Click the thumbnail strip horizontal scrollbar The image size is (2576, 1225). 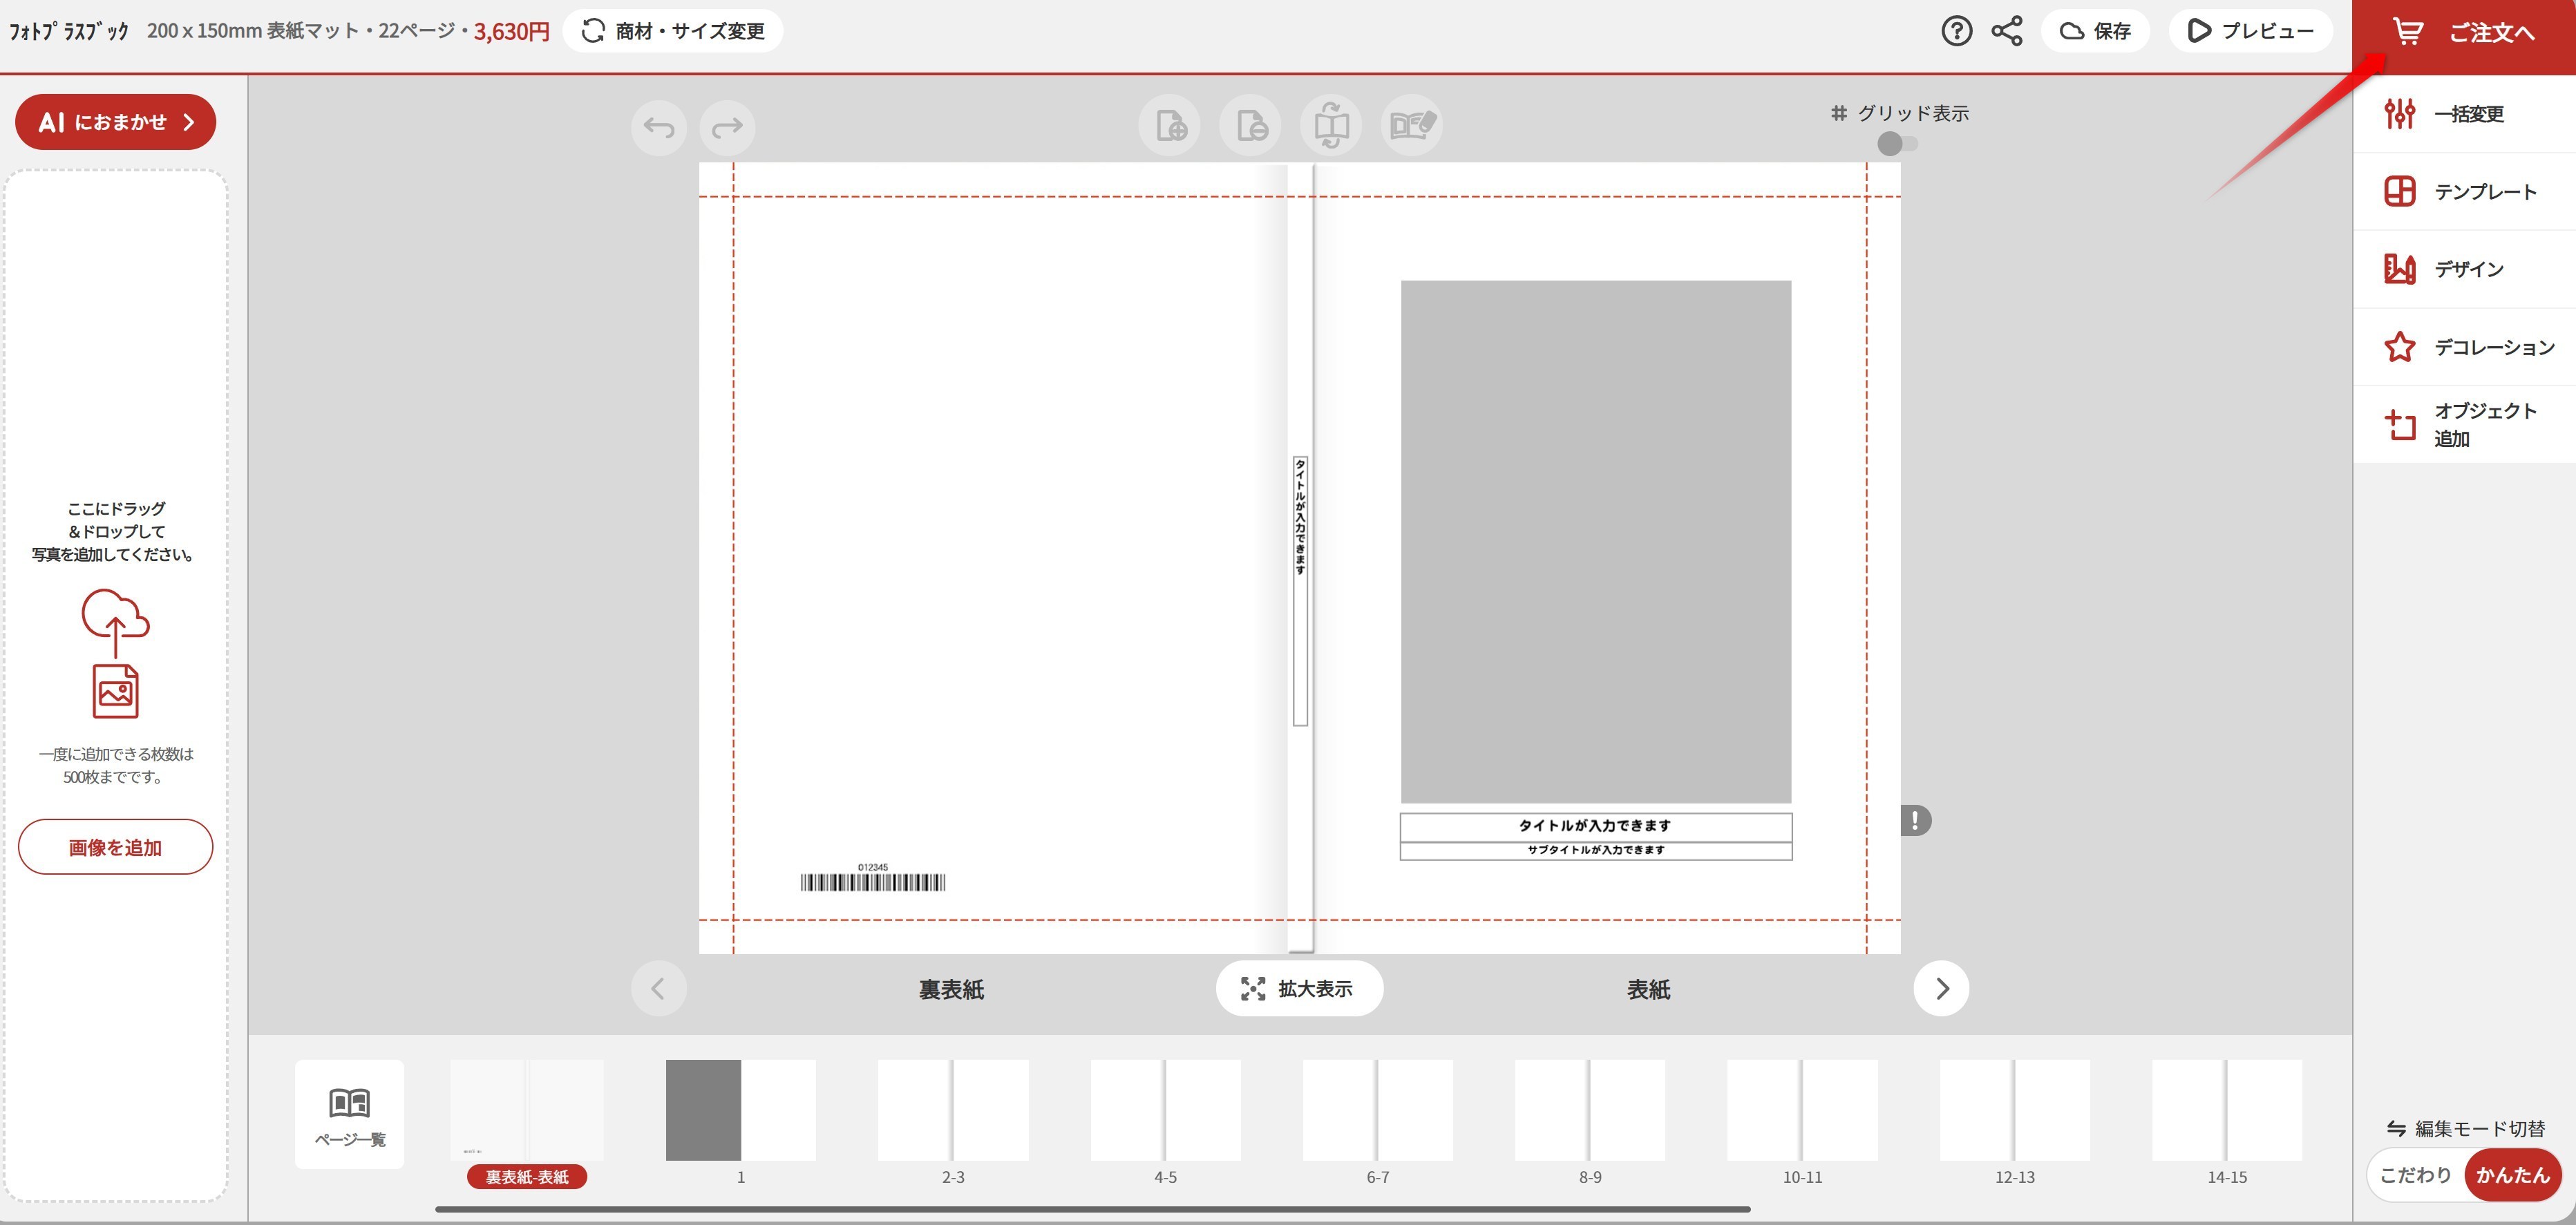1093,1210
